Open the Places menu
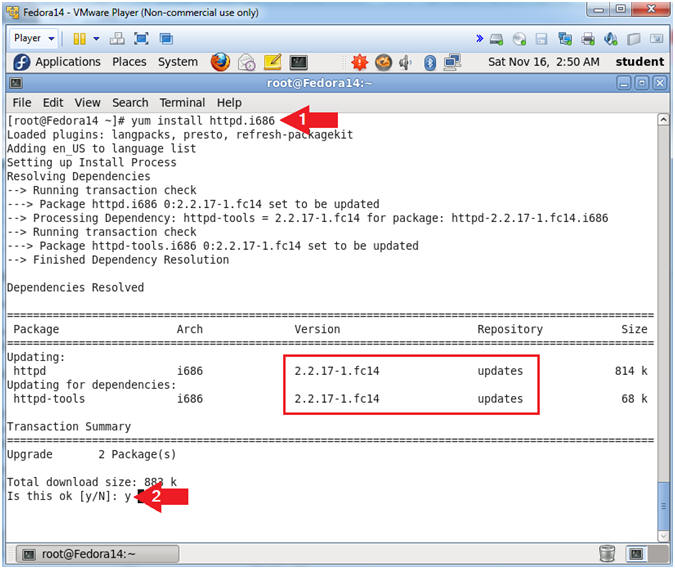Viewport: 675px width, 569px height. 129,62
